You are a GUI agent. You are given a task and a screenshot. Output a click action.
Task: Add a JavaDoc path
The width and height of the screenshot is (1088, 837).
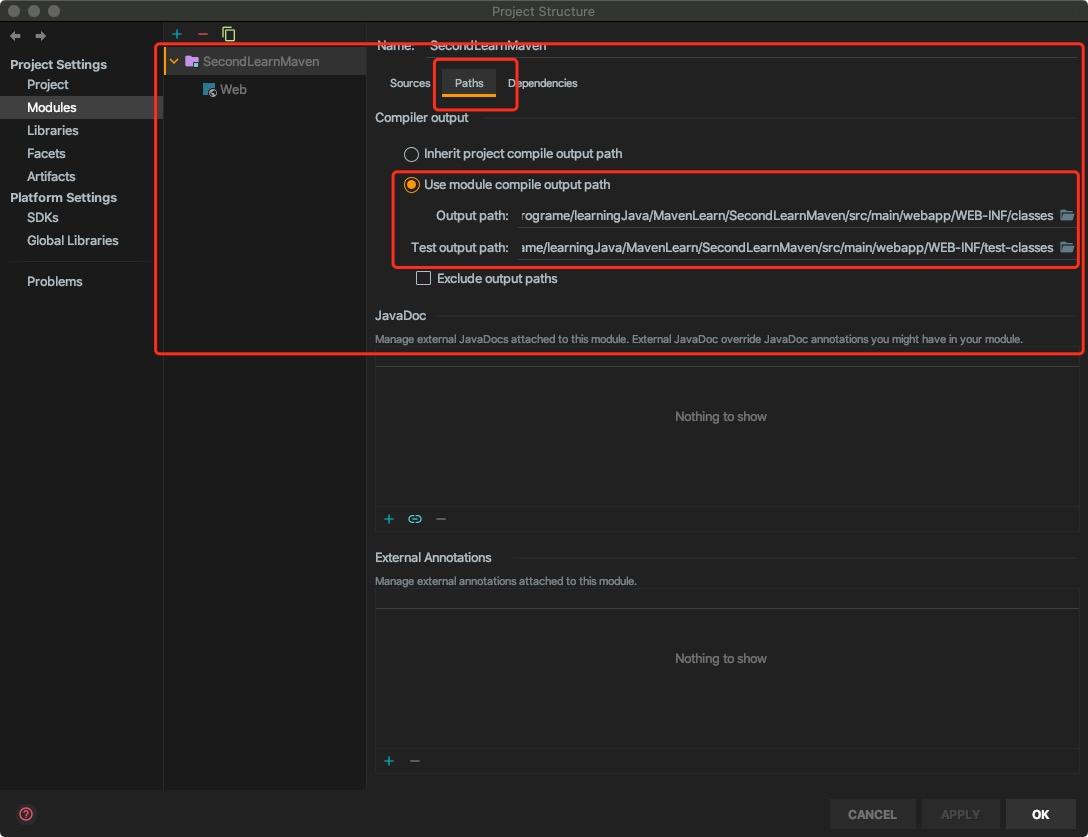(x=389, y=519)
